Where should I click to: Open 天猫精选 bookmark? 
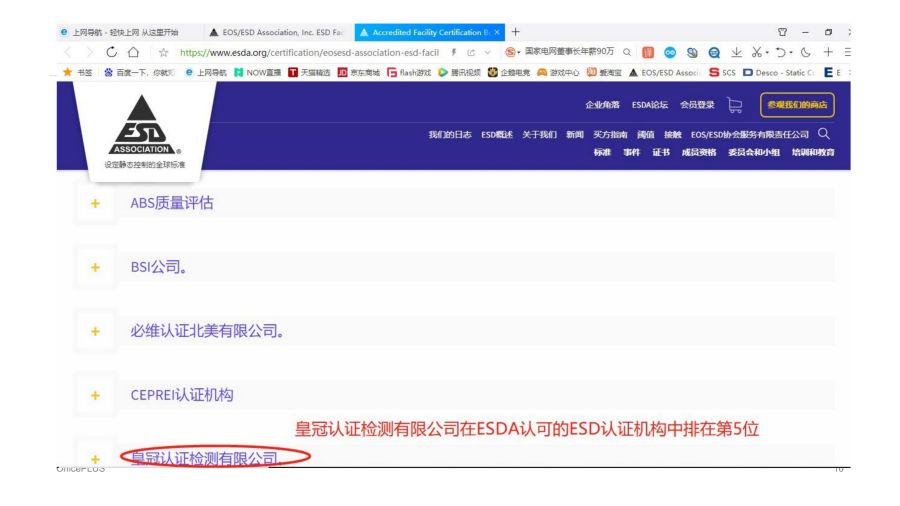309,72
